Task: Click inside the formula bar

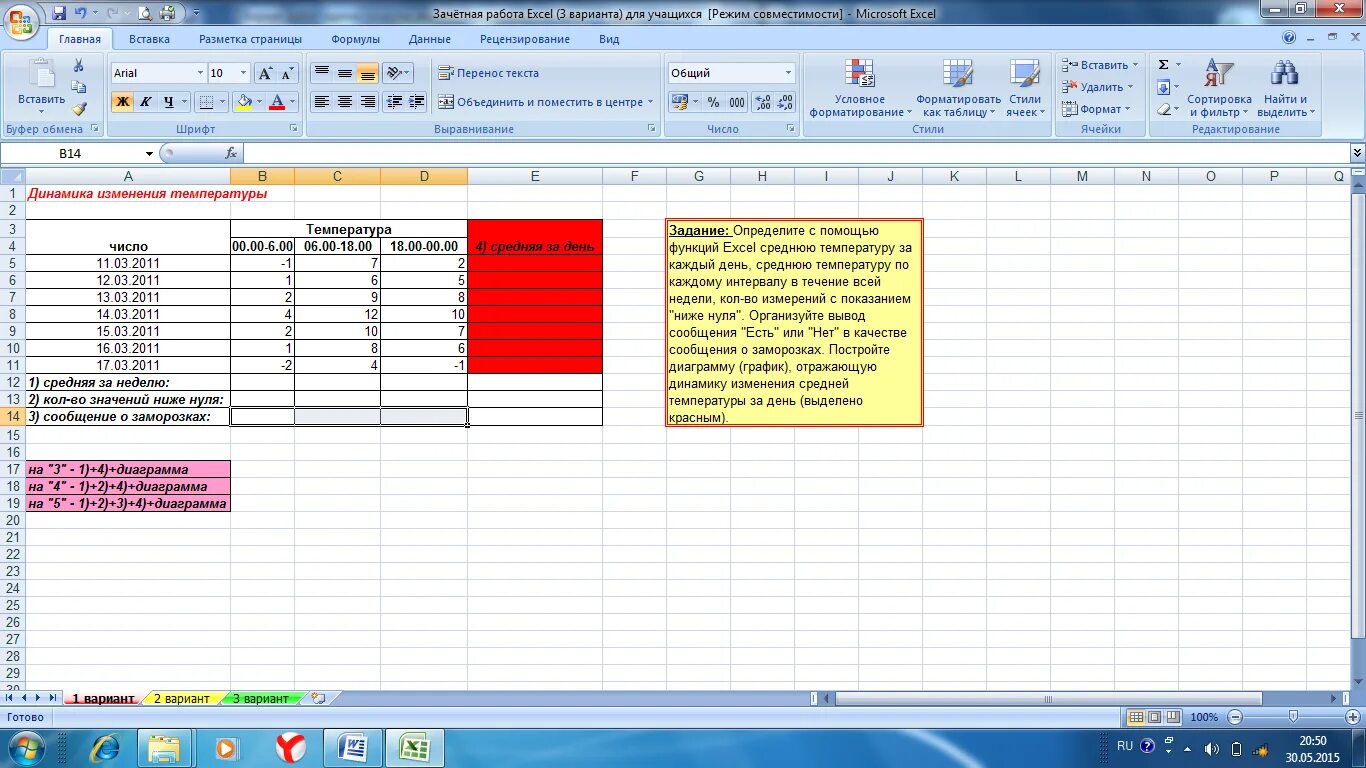Action: click(795, 153)
